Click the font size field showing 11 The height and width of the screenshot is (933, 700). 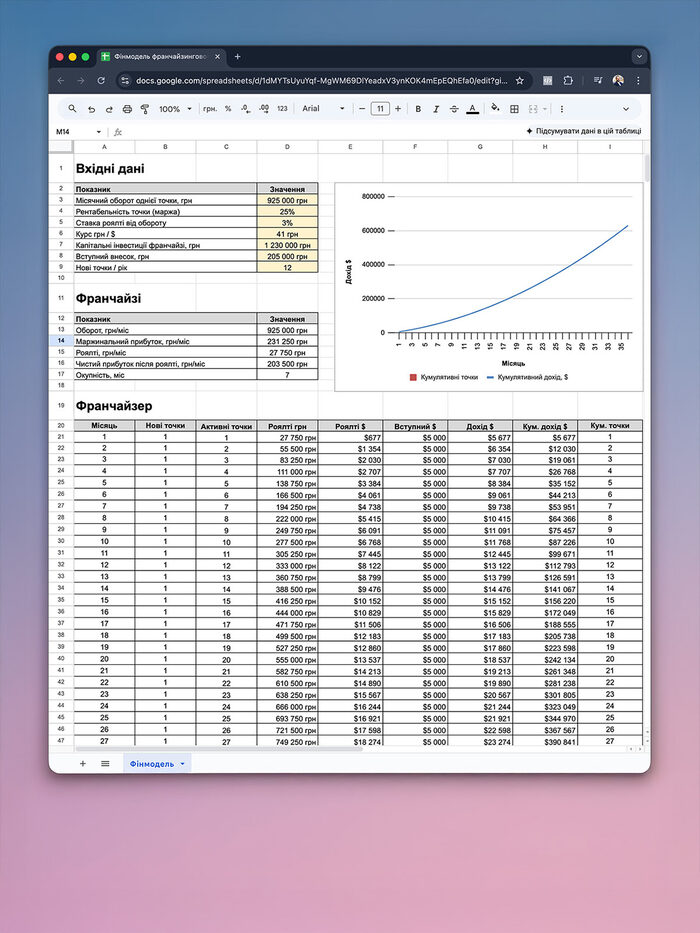tap(380, 109)
